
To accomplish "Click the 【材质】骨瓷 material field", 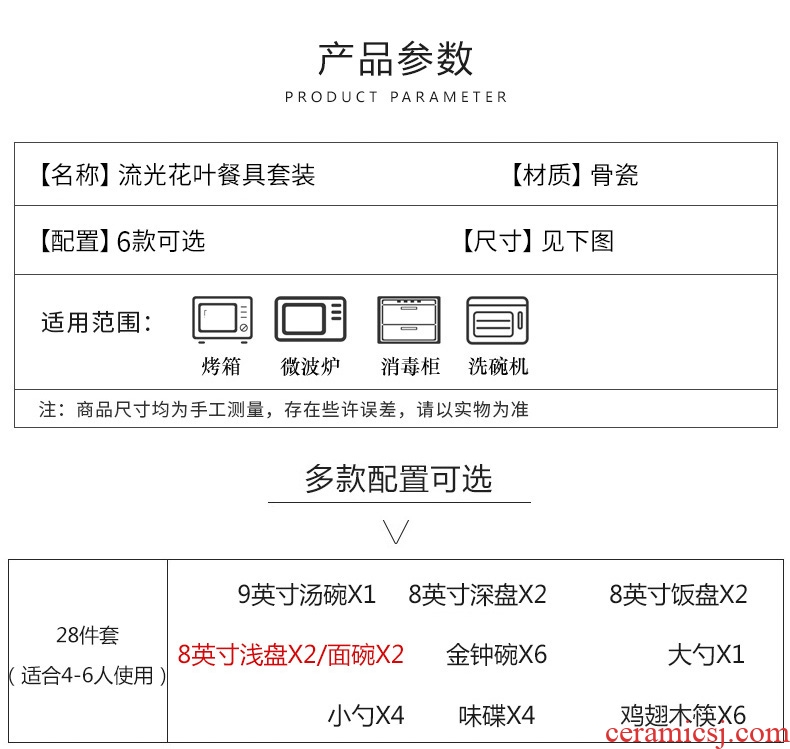I will 574,176.
